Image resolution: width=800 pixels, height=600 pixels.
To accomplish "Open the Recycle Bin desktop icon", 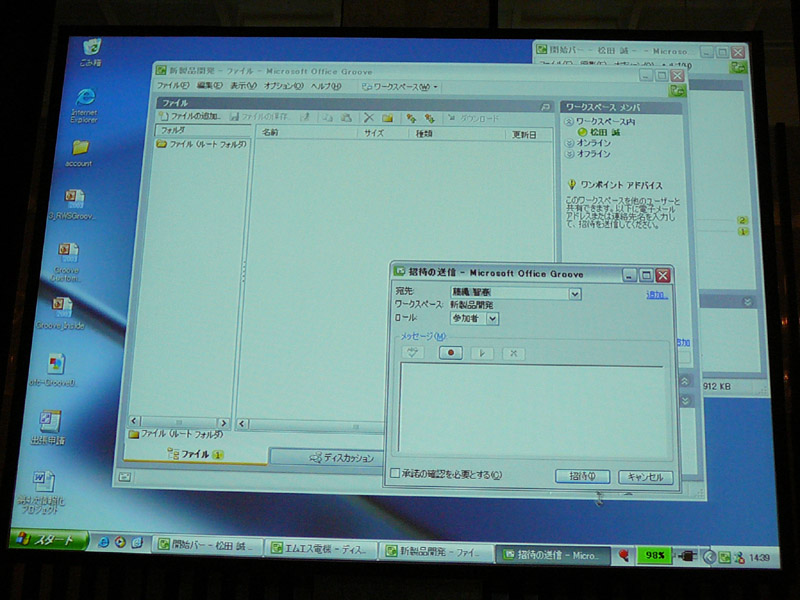I will coord(91,53).
